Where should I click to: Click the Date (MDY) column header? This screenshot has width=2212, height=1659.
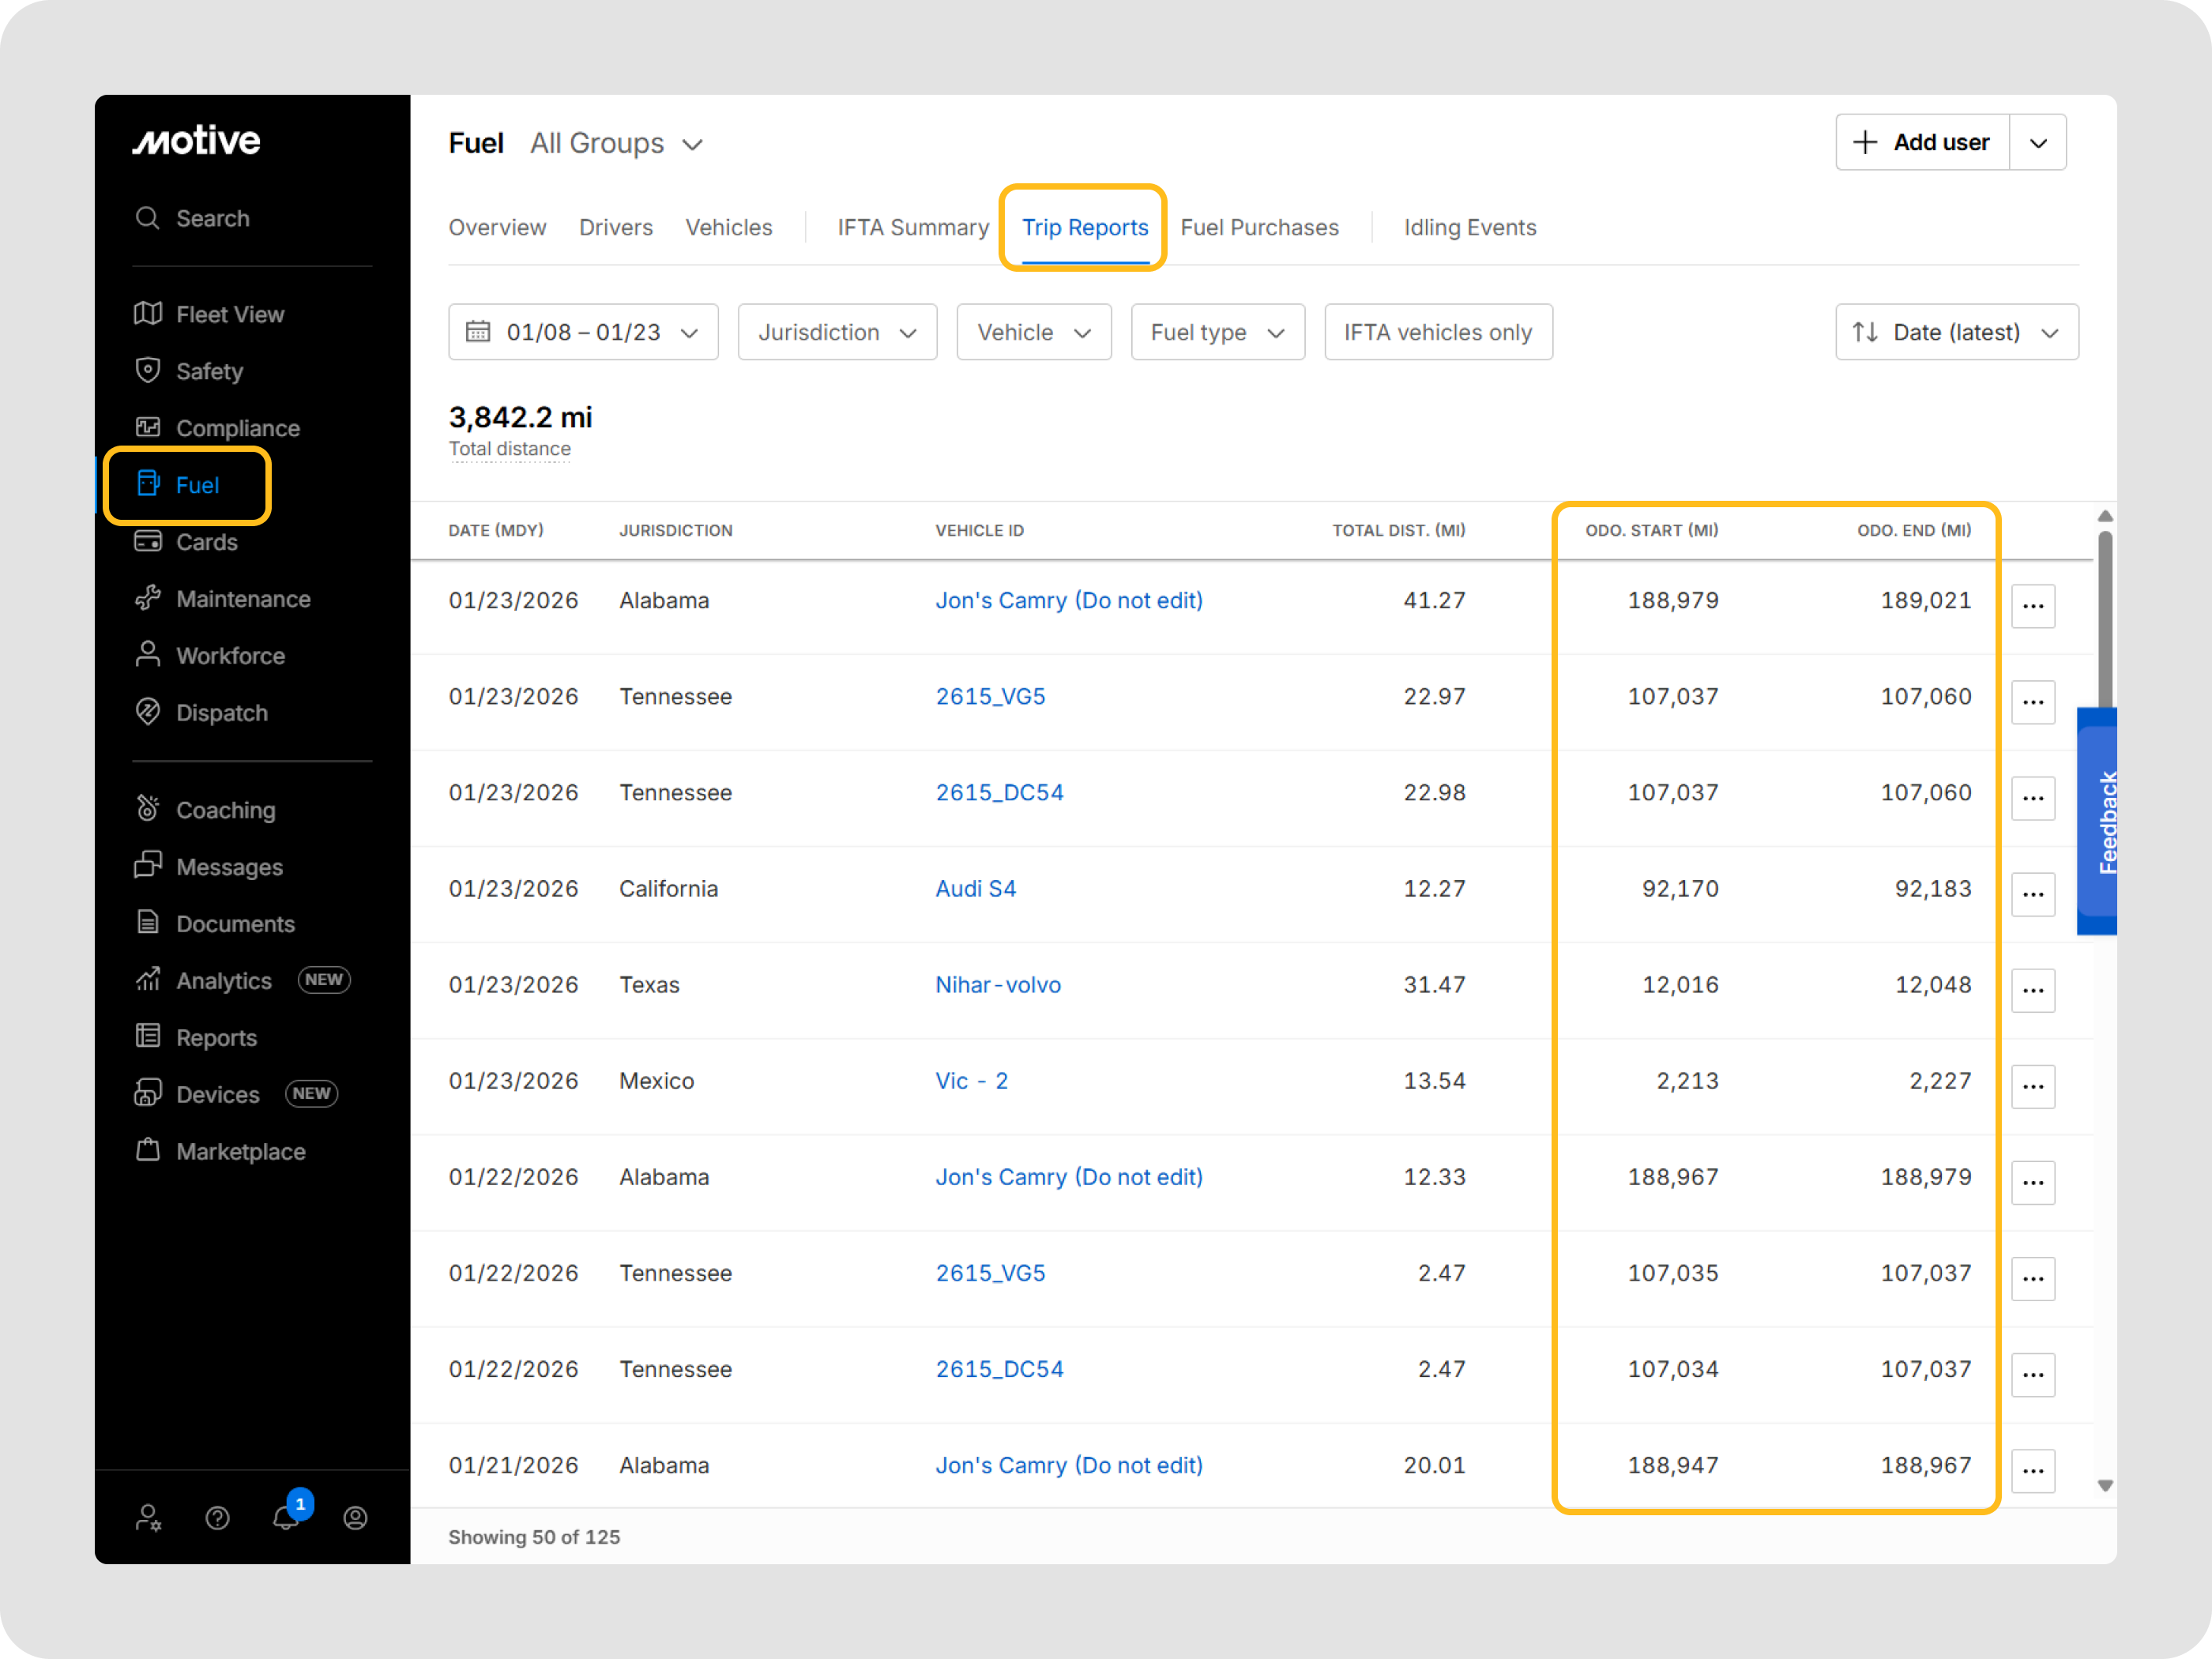[x=496, y=531]
